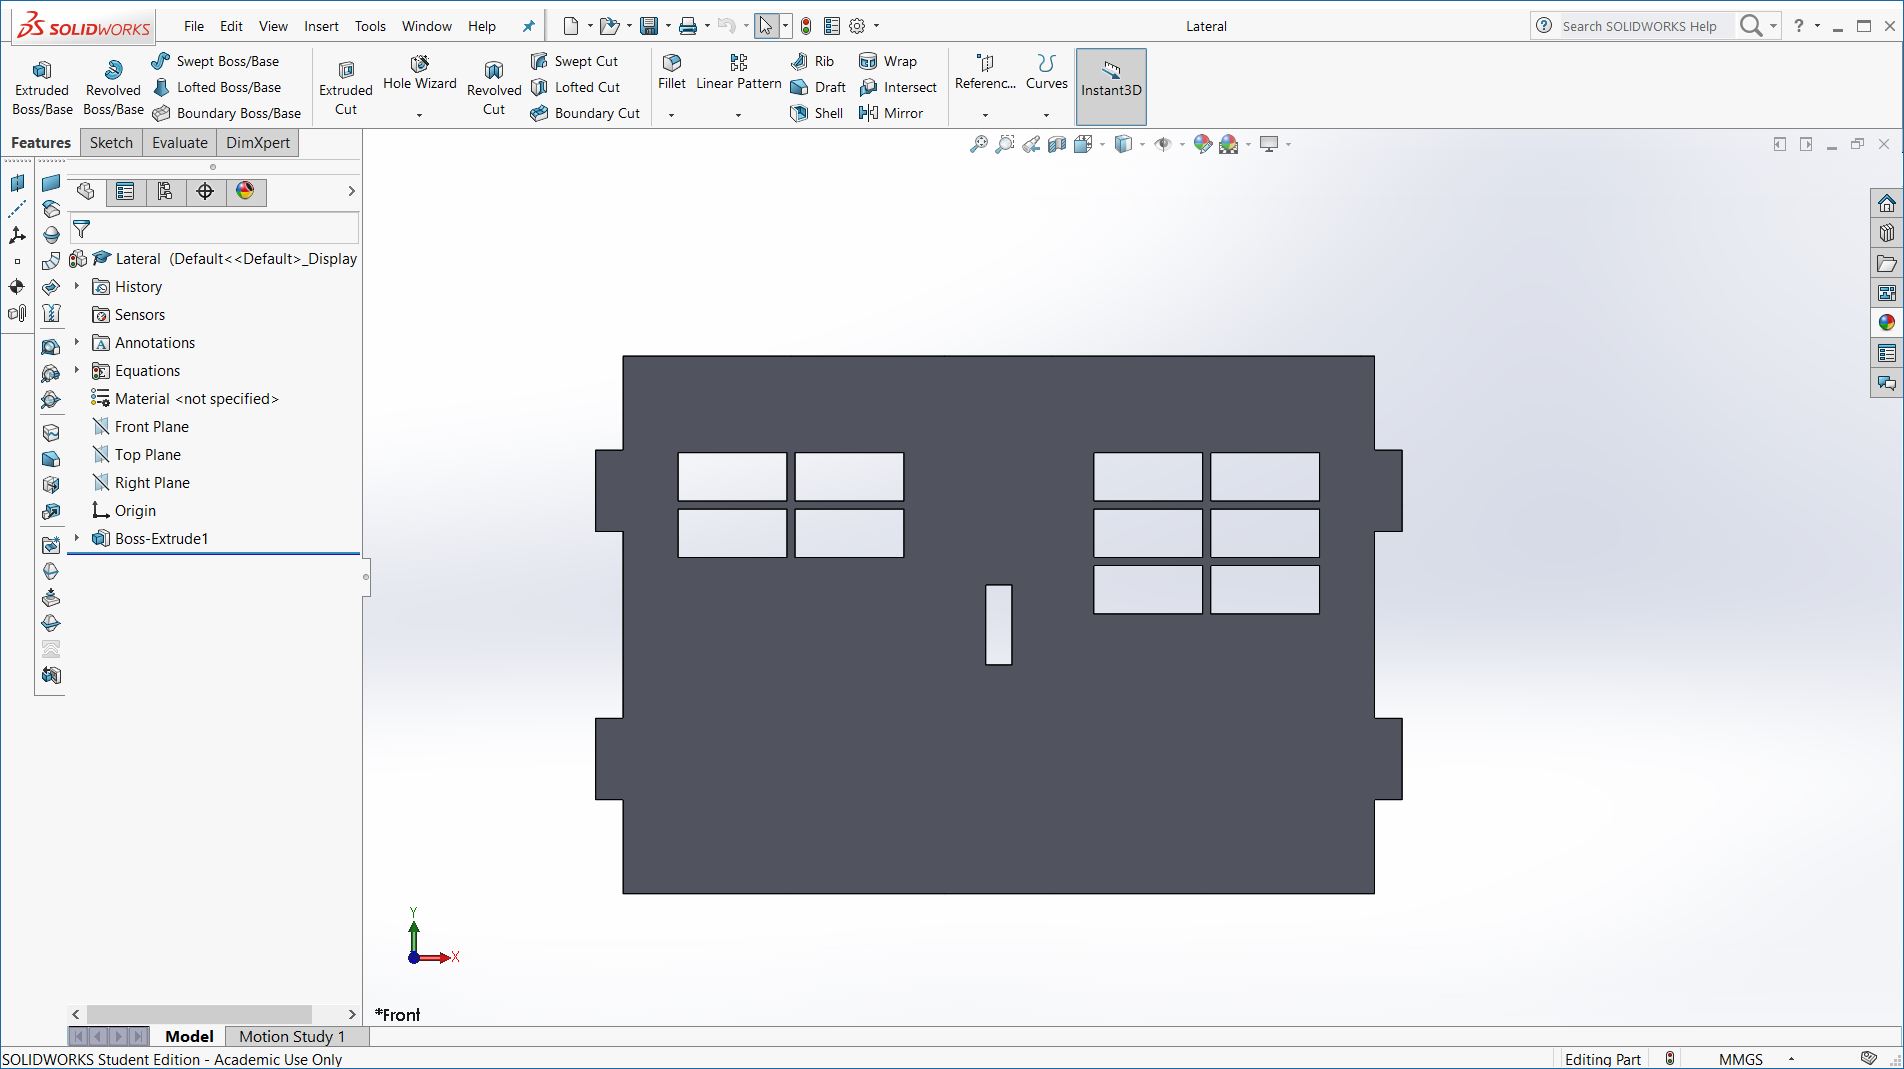Apply the Fillet tool
1904x1069 pixels.
point(672,73)
